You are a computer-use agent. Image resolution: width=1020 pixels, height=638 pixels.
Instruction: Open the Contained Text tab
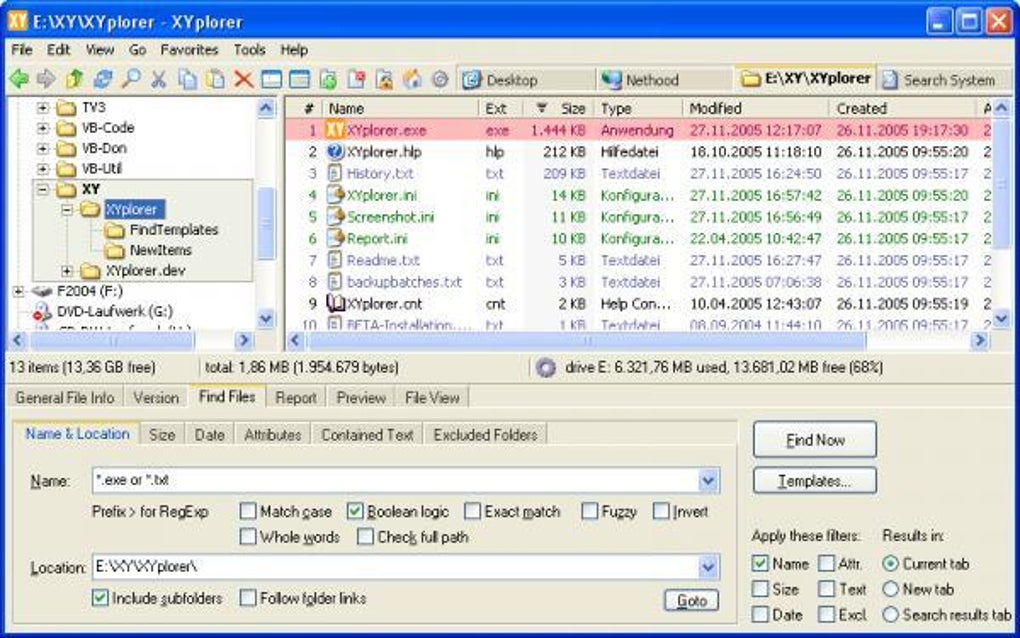[368, 435]
